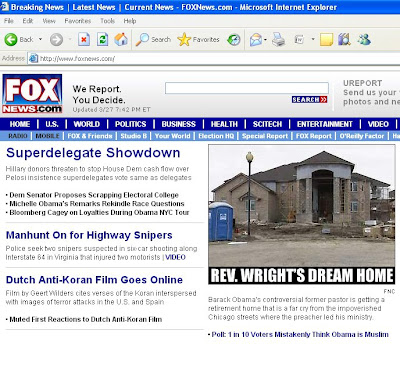Expand the Edit button dropdown arrow

(313, 39)
